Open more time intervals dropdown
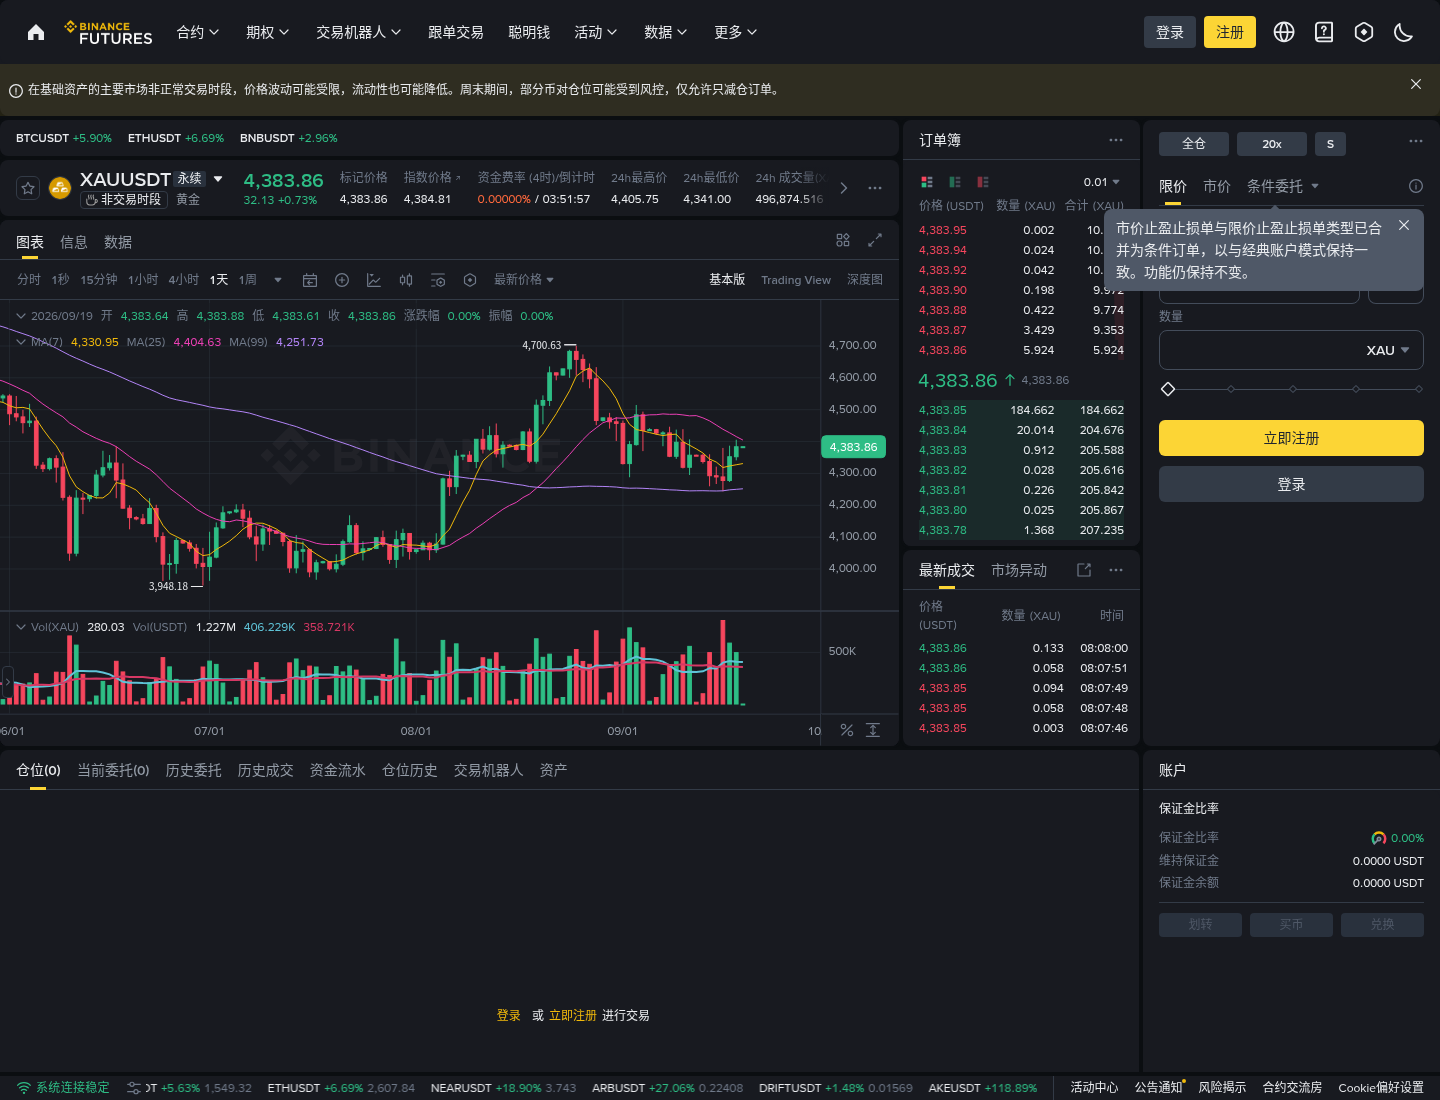This screenshot has height=1100, width=1440. pyautogui.click(x=278, y=280)
